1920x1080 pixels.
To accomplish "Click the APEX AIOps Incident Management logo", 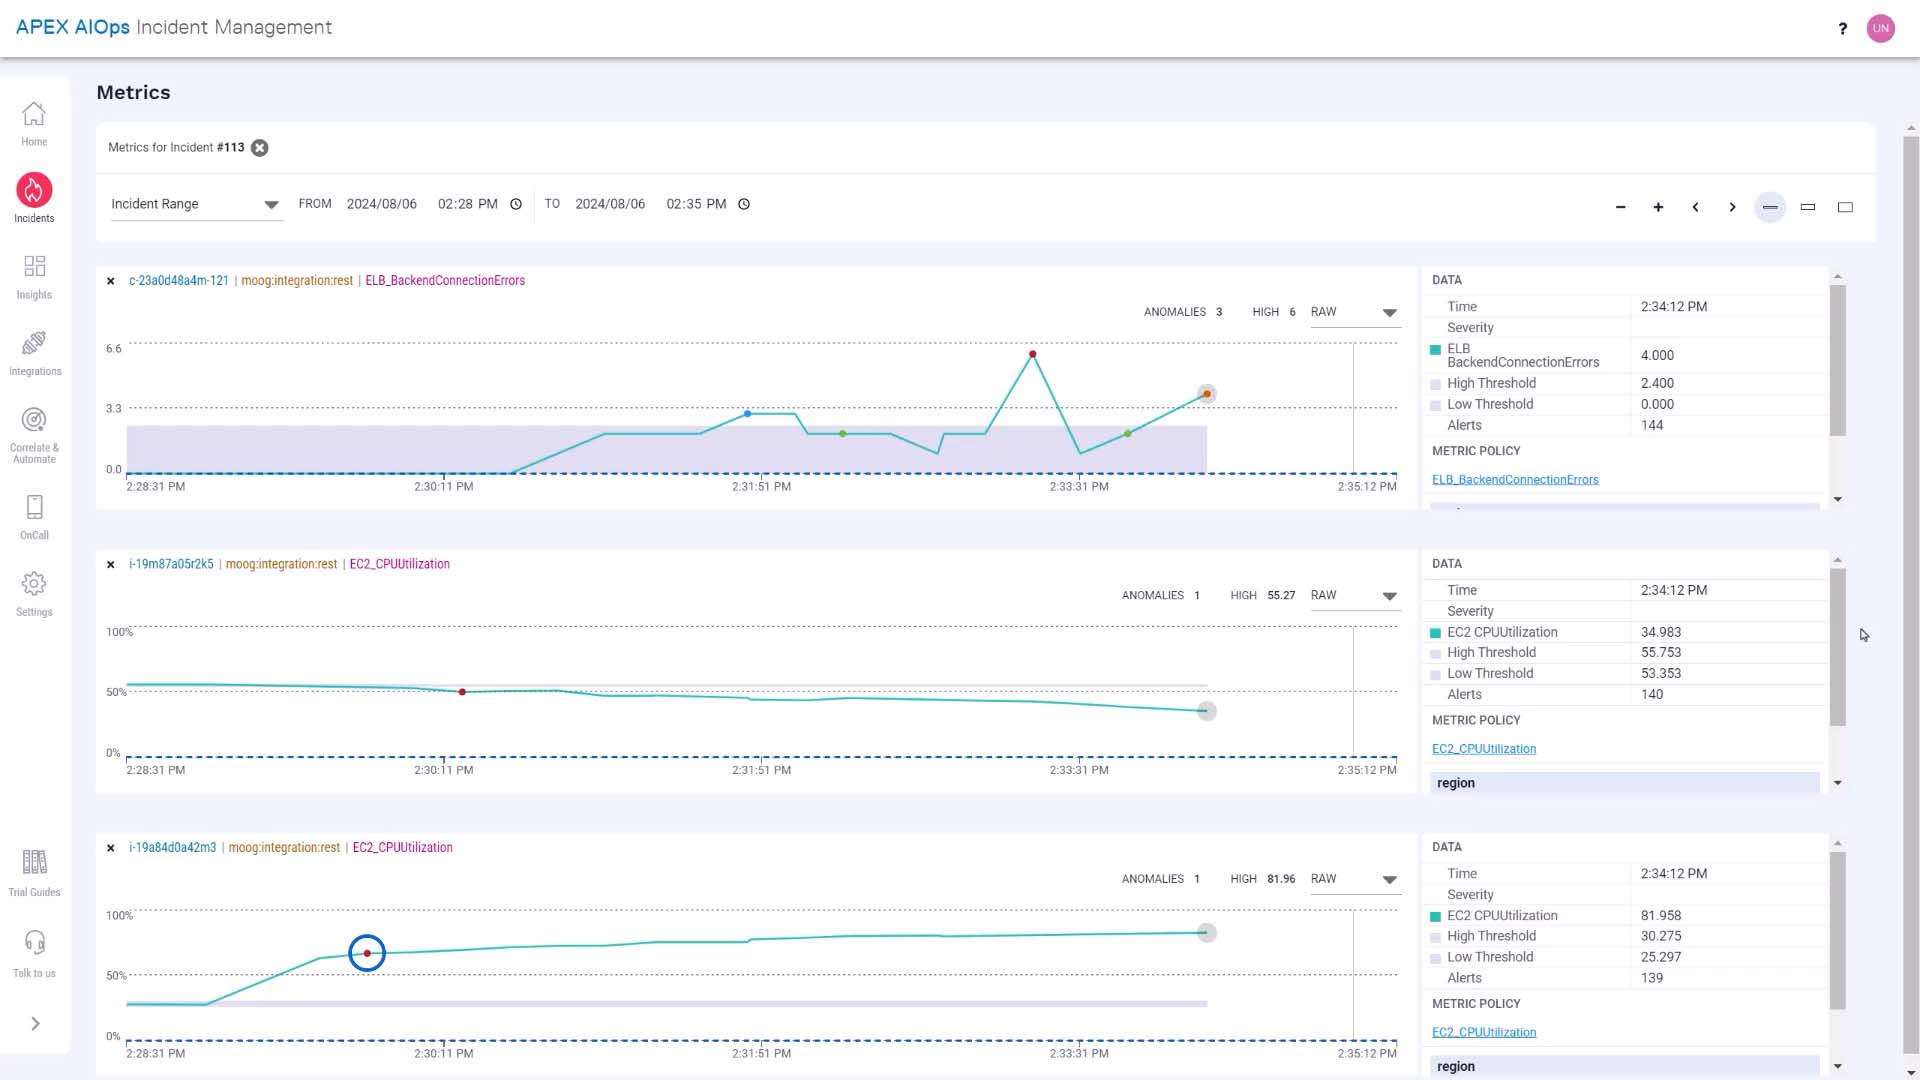I will pyautogui.click(x=174, y=28).
